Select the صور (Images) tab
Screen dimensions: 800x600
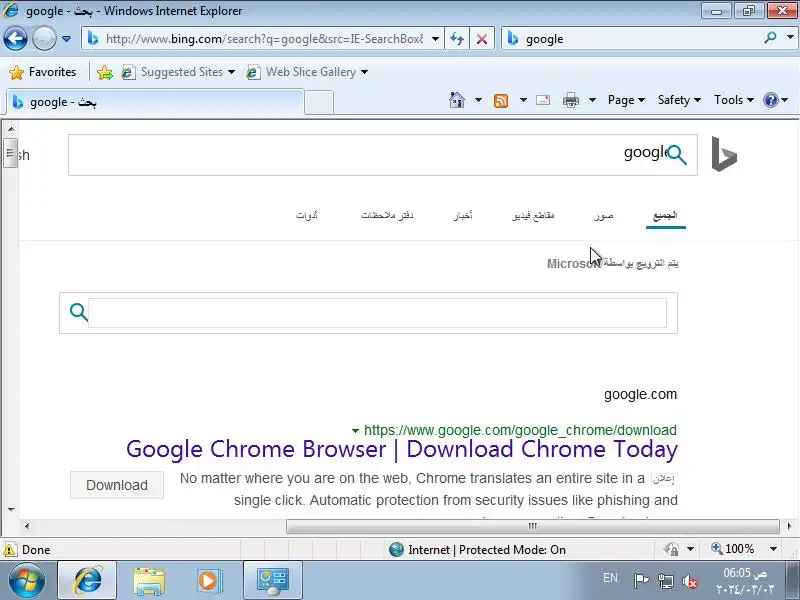tap(604, 216)
